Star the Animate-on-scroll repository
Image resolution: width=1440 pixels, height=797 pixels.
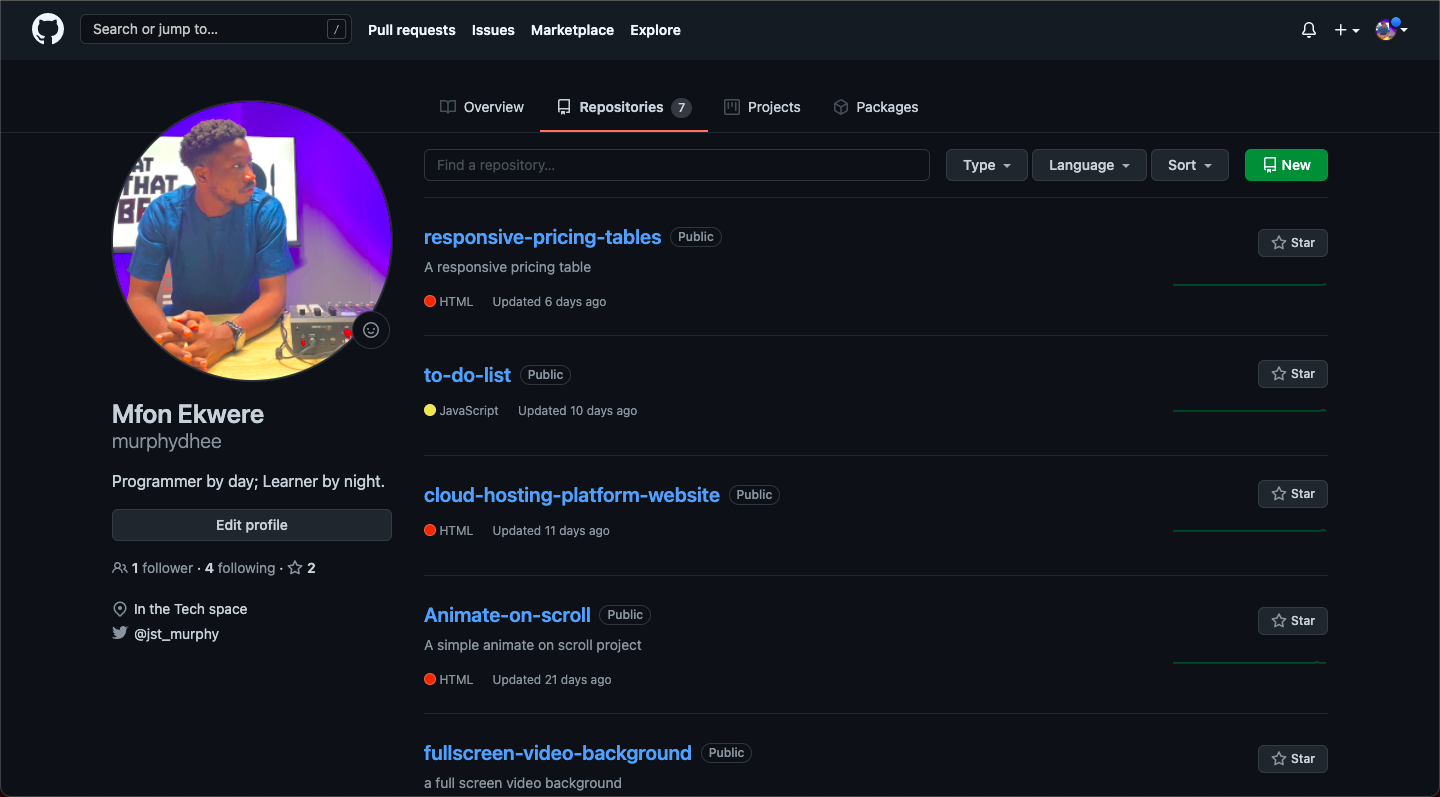click(x=1292, y=621)
